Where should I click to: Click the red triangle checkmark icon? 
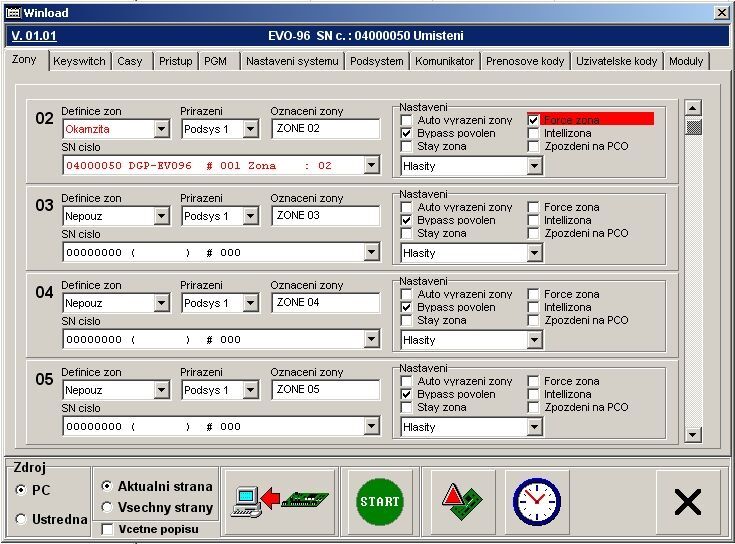click(455, 501)
